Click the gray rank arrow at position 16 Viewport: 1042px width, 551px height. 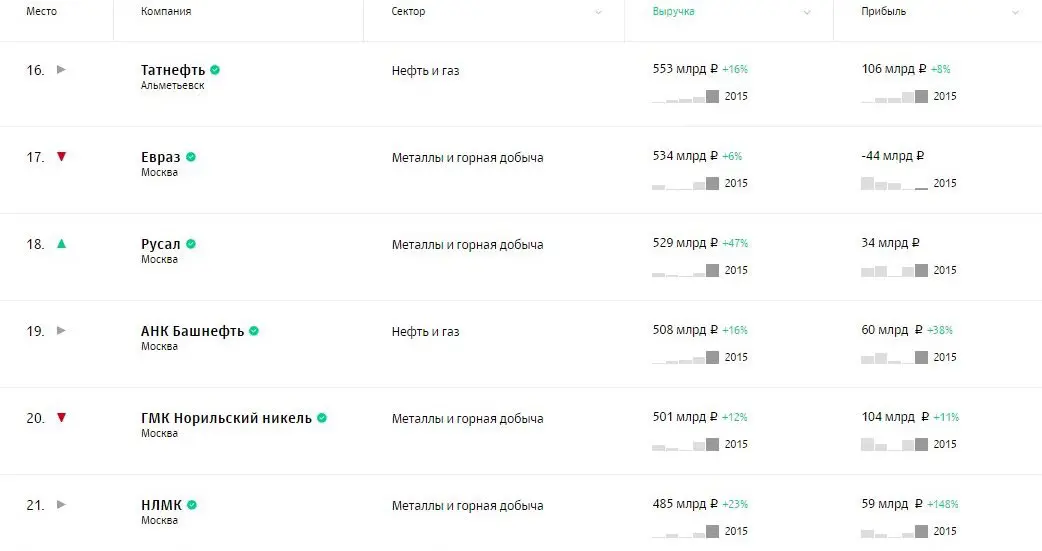click(61, 69)
